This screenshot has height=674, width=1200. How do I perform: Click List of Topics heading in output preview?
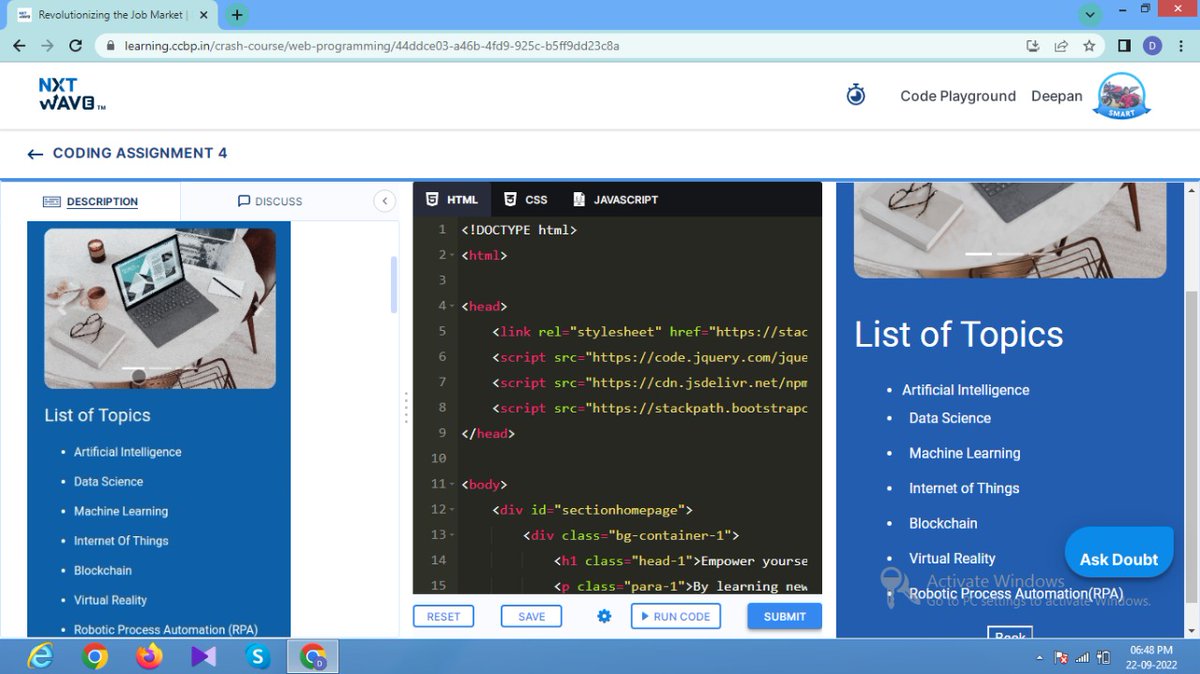click(959, 335)
